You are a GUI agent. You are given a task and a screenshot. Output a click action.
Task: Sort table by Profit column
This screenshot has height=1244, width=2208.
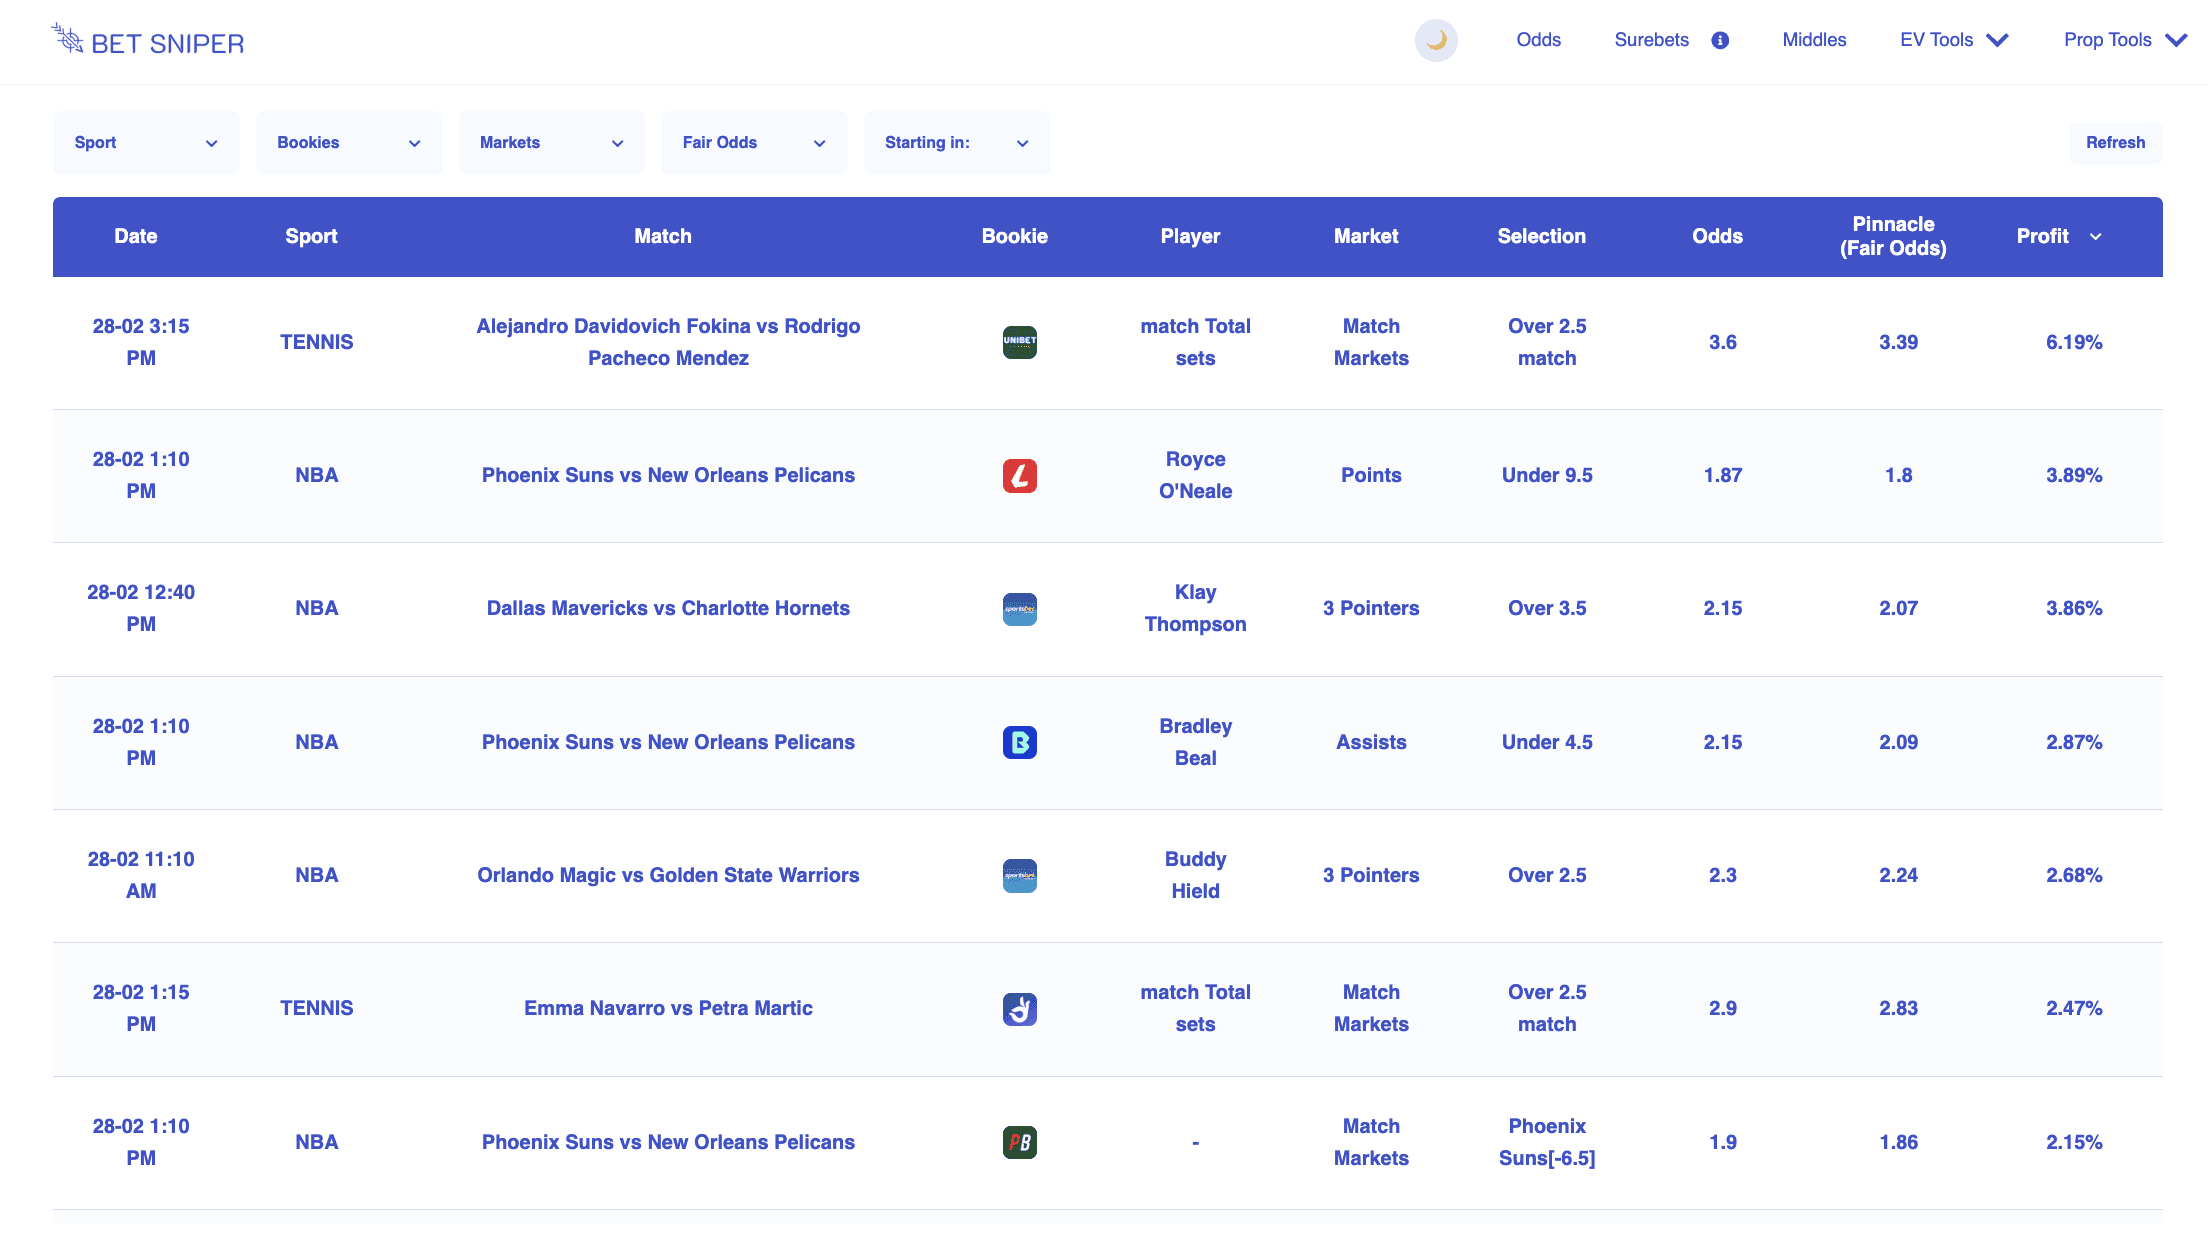[2059, 236]
